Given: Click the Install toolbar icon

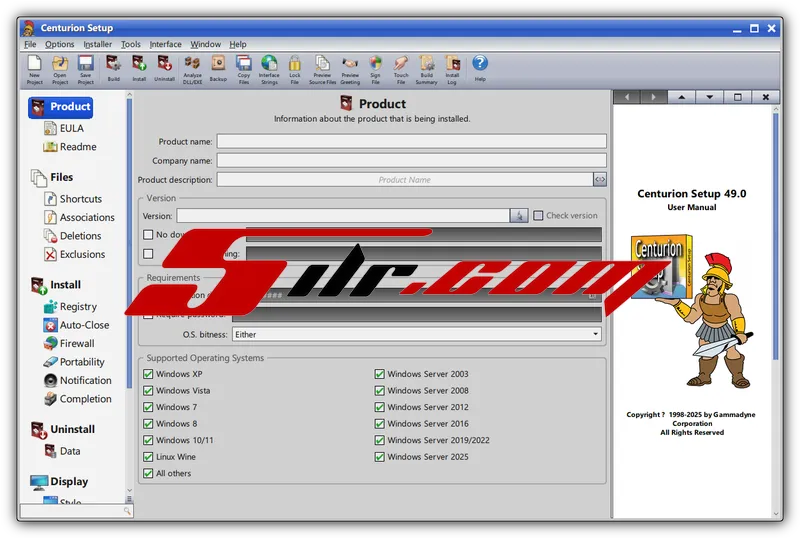Looking at the screenshot, I should [x=139, y=68].
